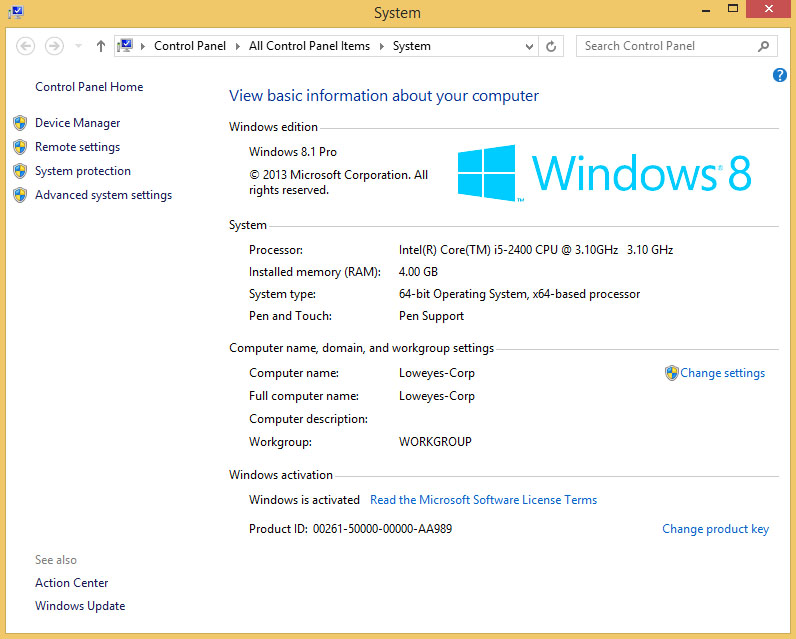Select the 'Windows 8.1 Pro' edition text

293,152
